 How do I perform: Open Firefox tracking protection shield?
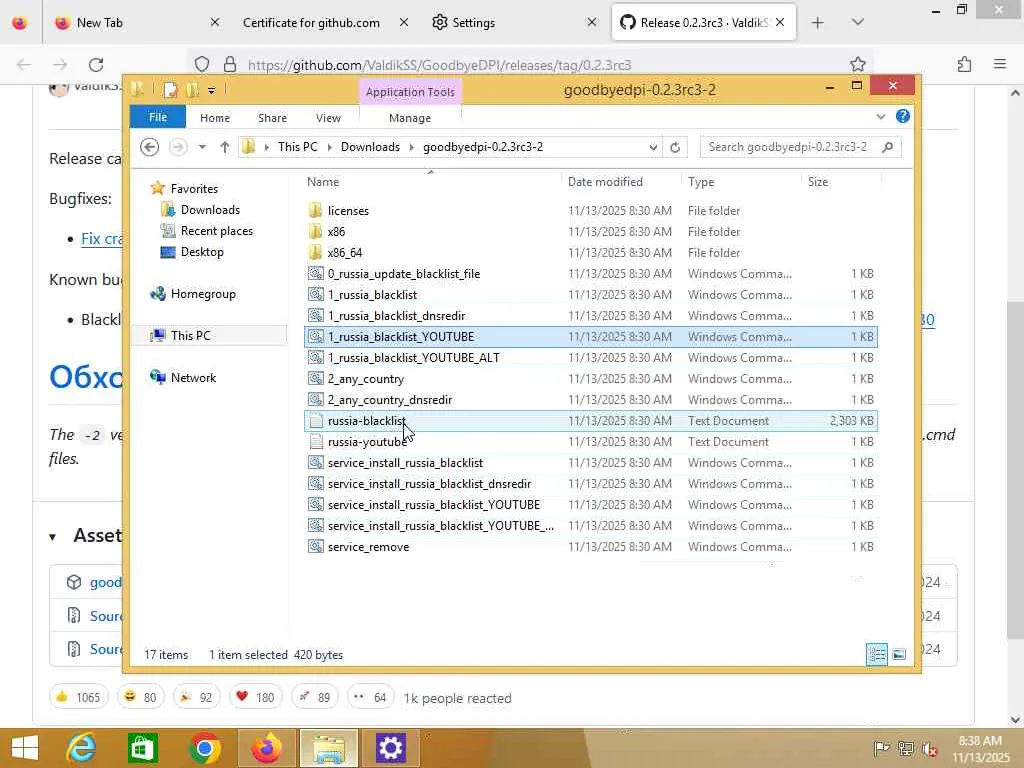(202, 64)
